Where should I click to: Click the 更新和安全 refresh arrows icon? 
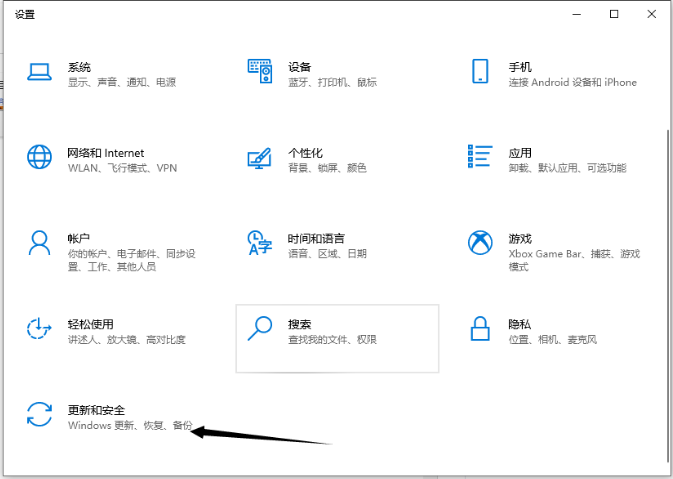click(x=39, y=415)
